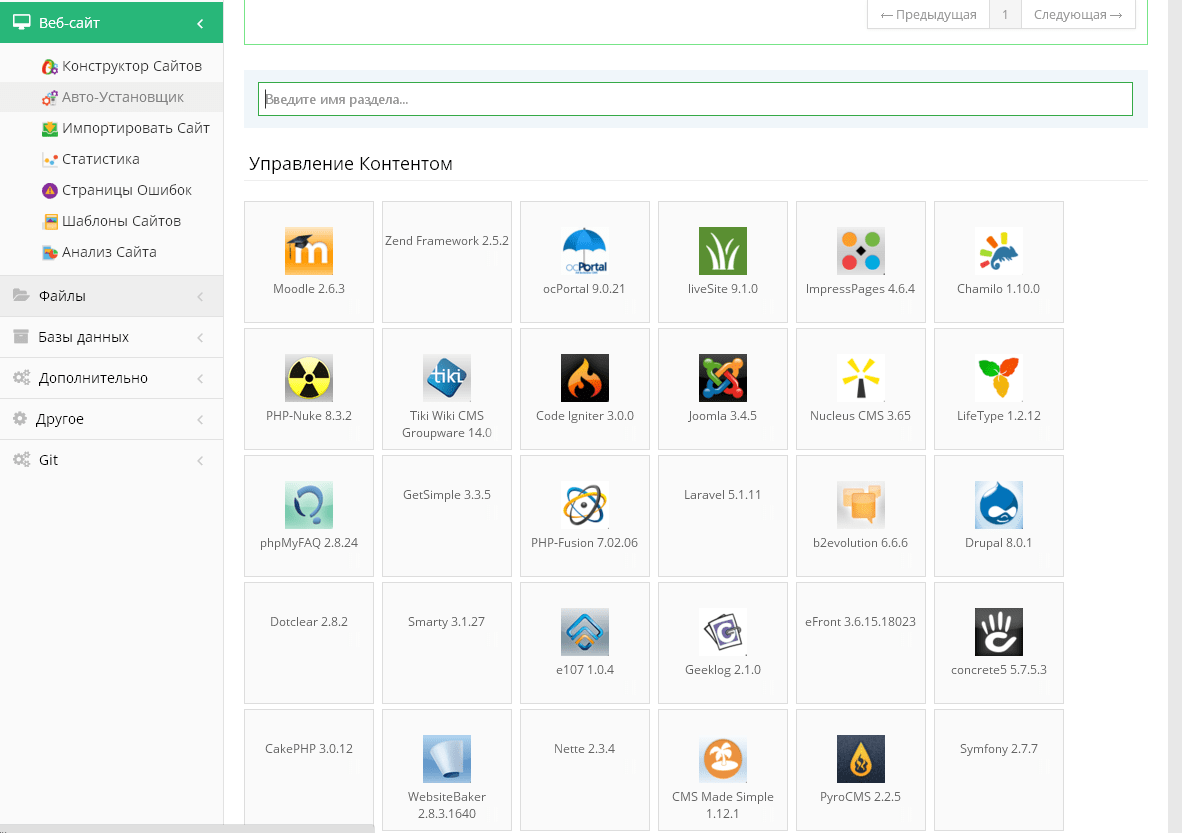Open the PHP-Nuke 8.3.2 icon
1182x833 pixels.
click(x=308, y=378)
